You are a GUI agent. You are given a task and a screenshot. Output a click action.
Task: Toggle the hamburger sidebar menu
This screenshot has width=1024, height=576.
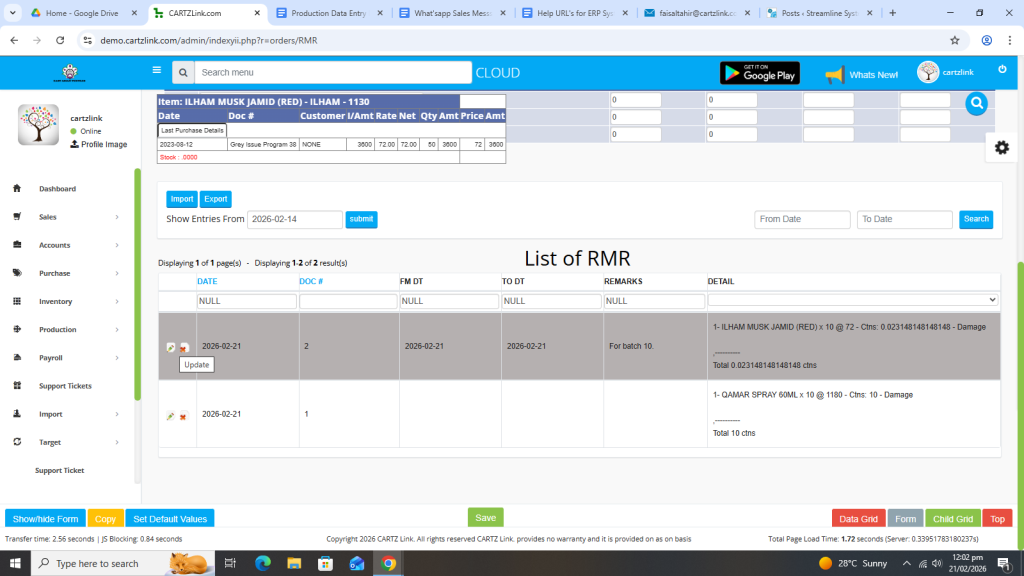coord(156,70)
